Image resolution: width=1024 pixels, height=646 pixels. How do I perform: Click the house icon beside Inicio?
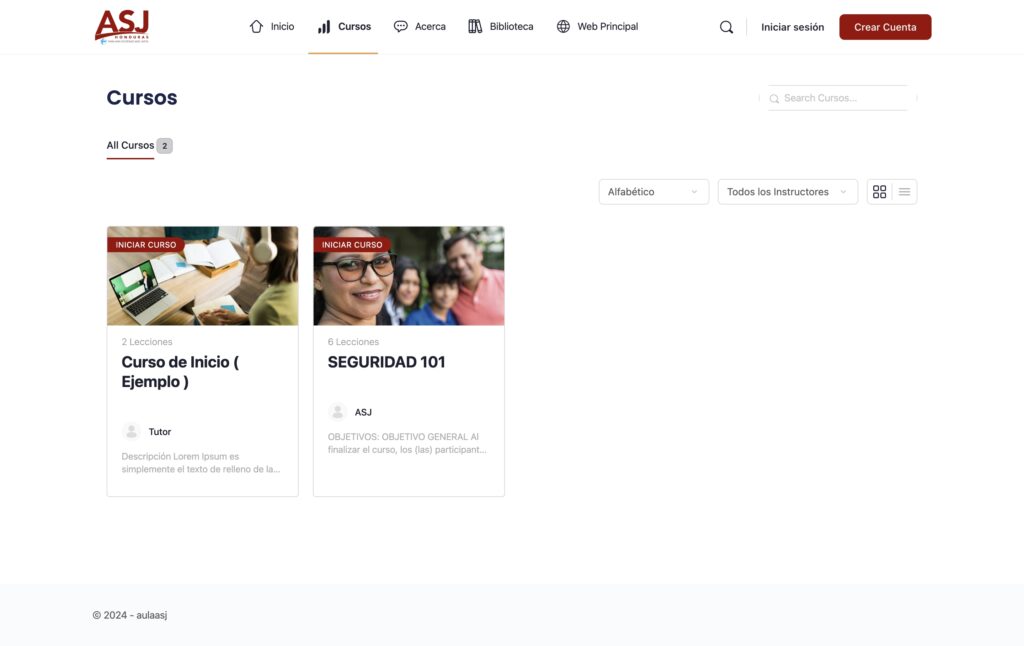click(x=256, y=27)
